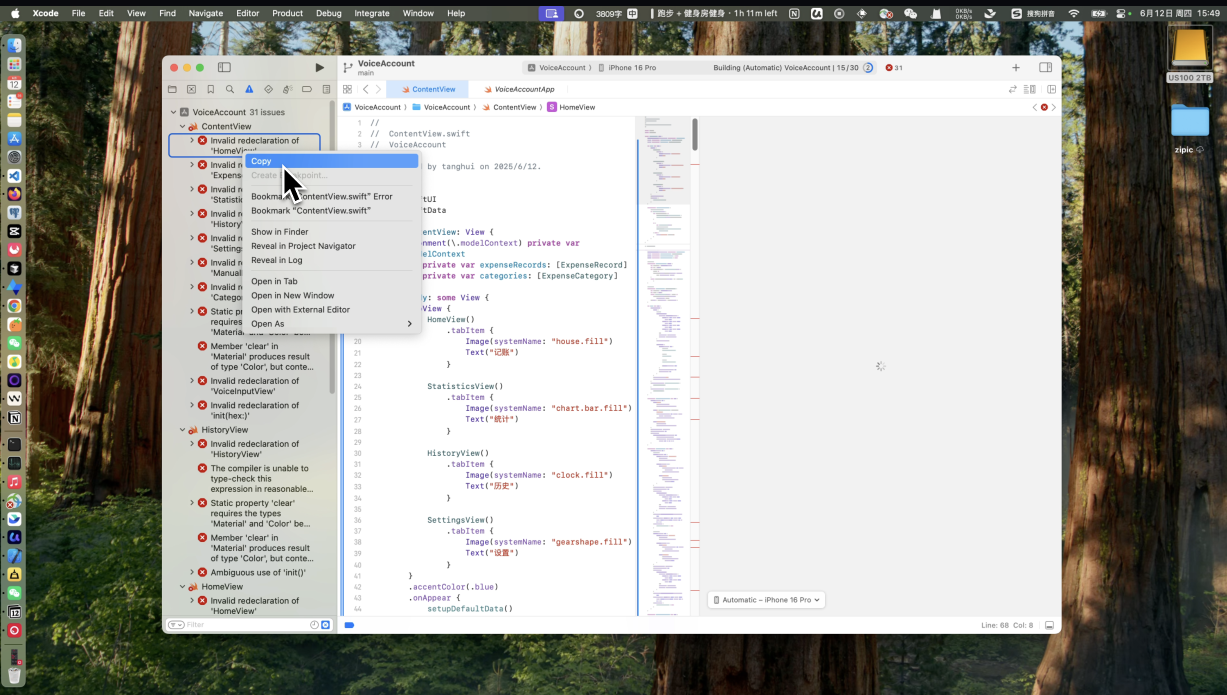Open the Automatic – iPhone 16 Pro dropdown
This screenshot has height=695, width=1227.
(x=766, y=600)
